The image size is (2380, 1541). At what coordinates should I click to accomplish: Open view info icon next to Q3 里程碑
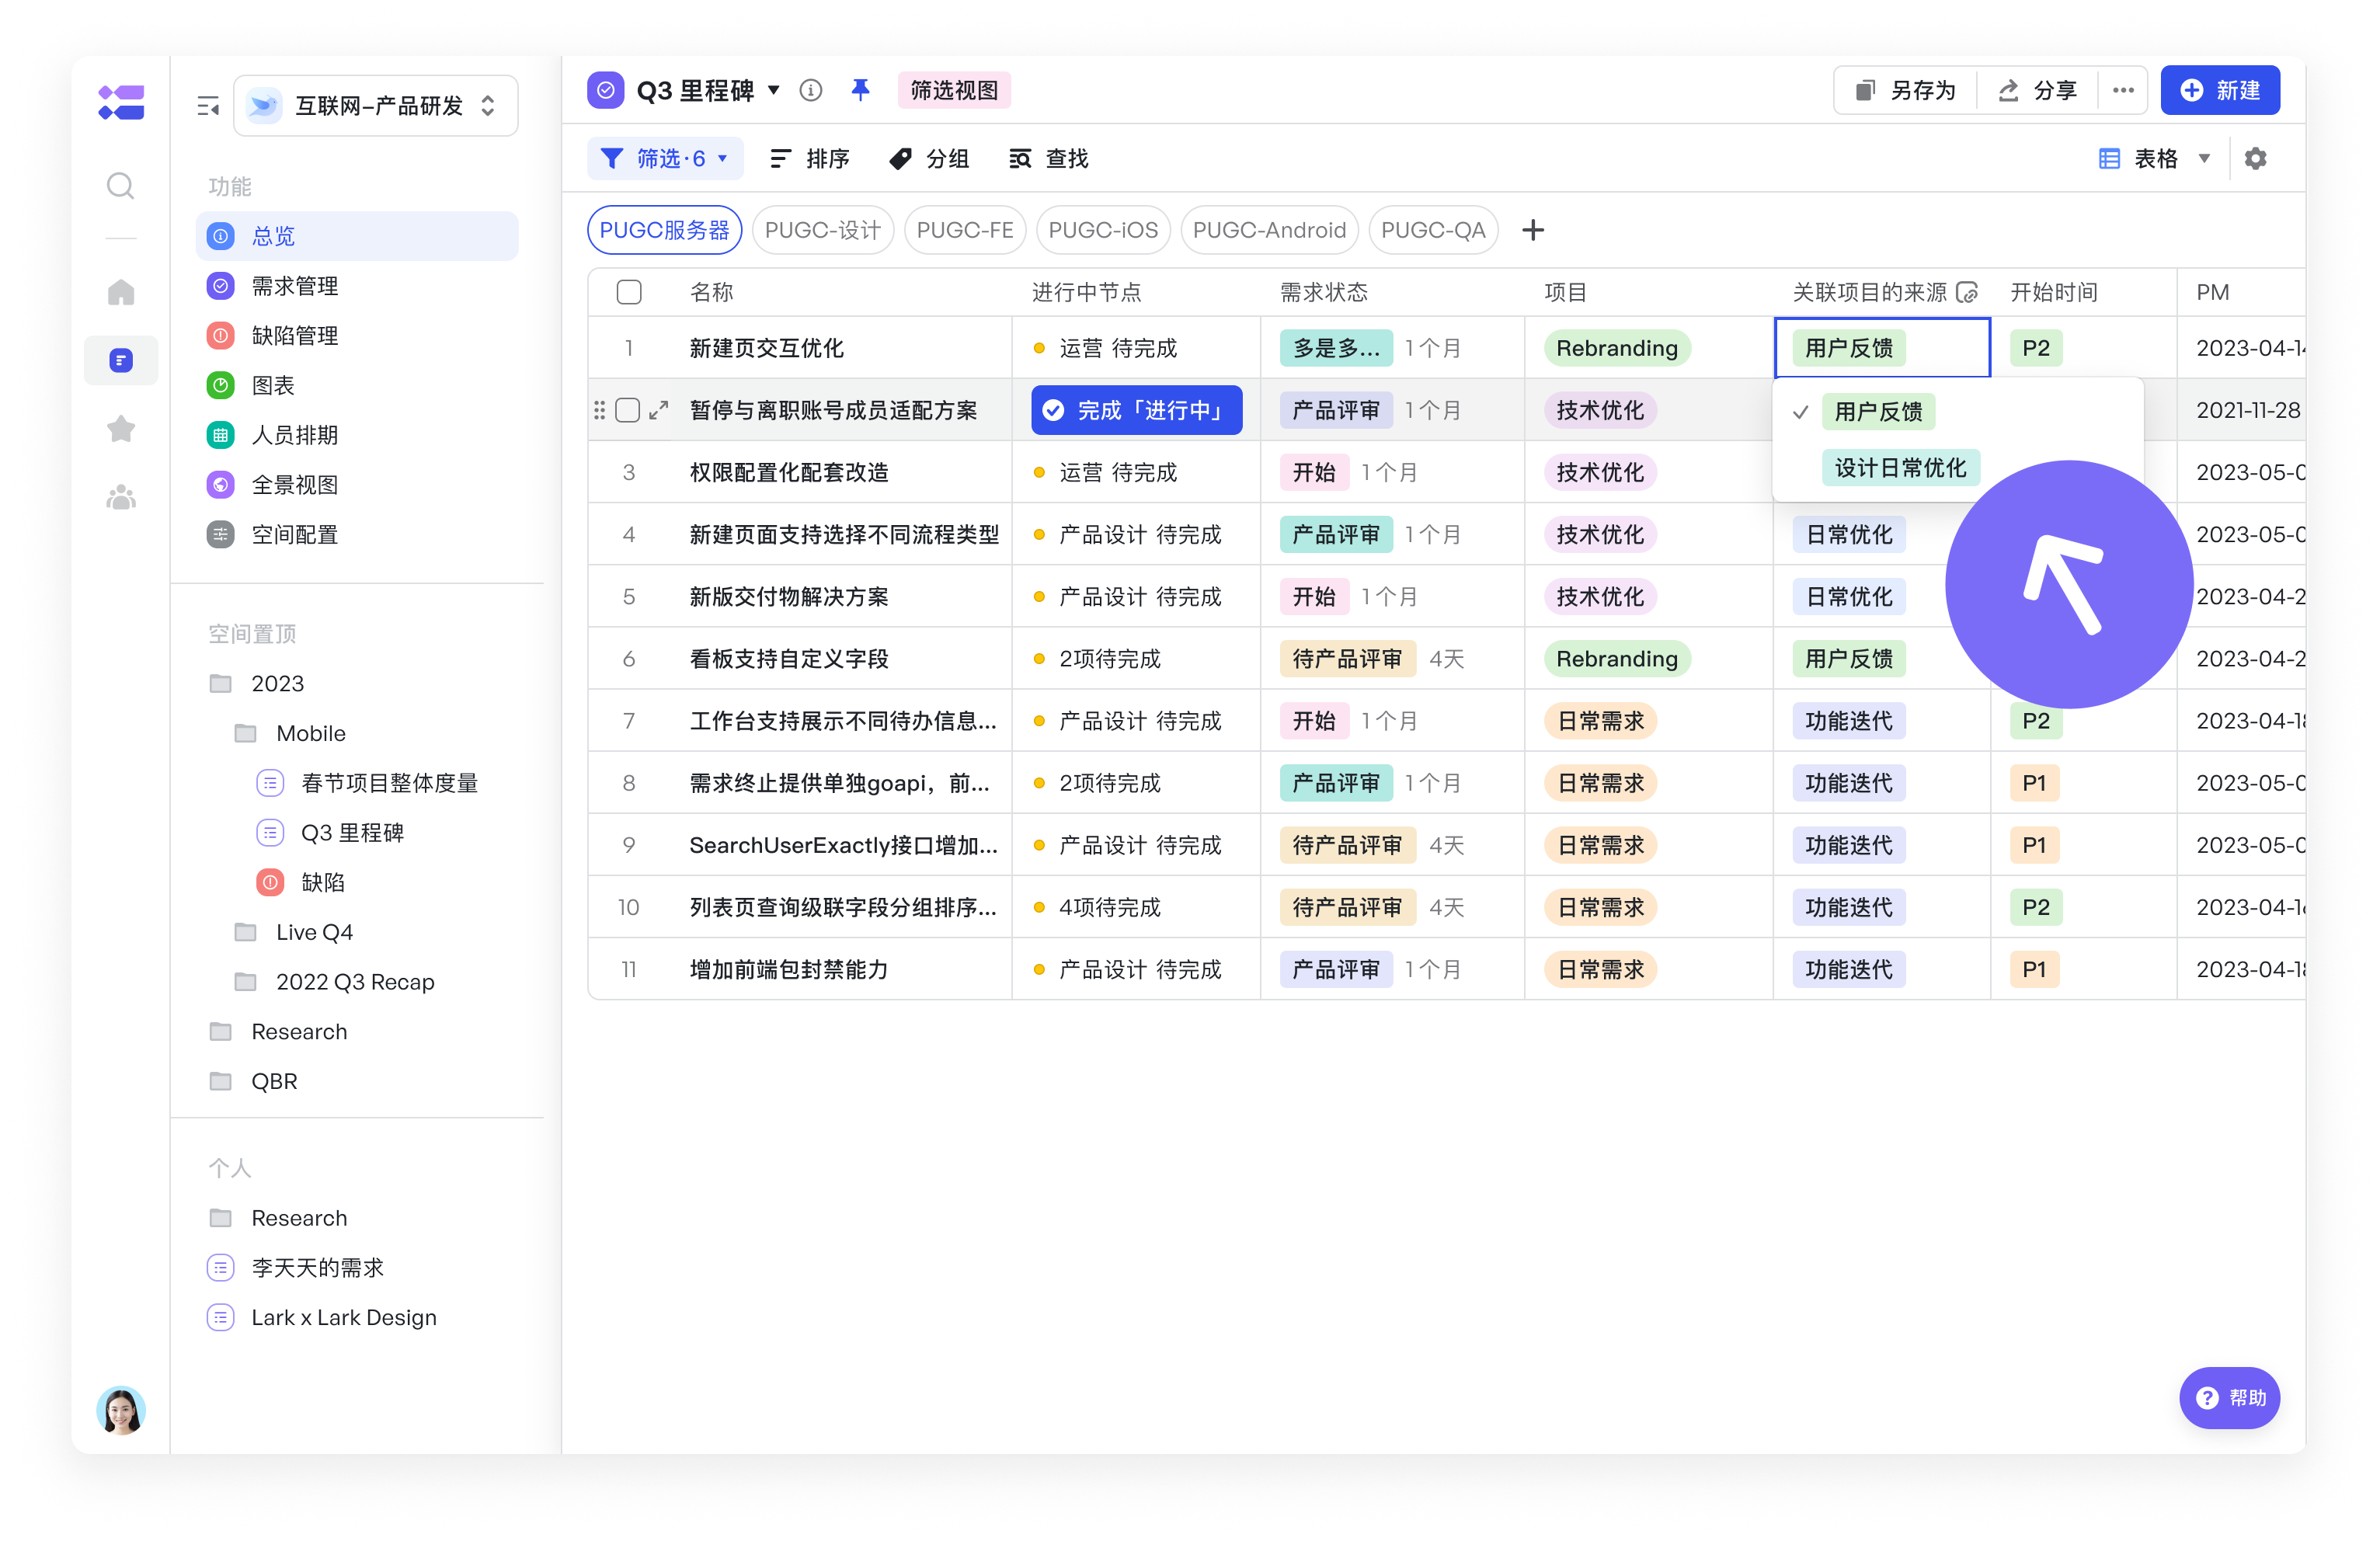point(811,91)
